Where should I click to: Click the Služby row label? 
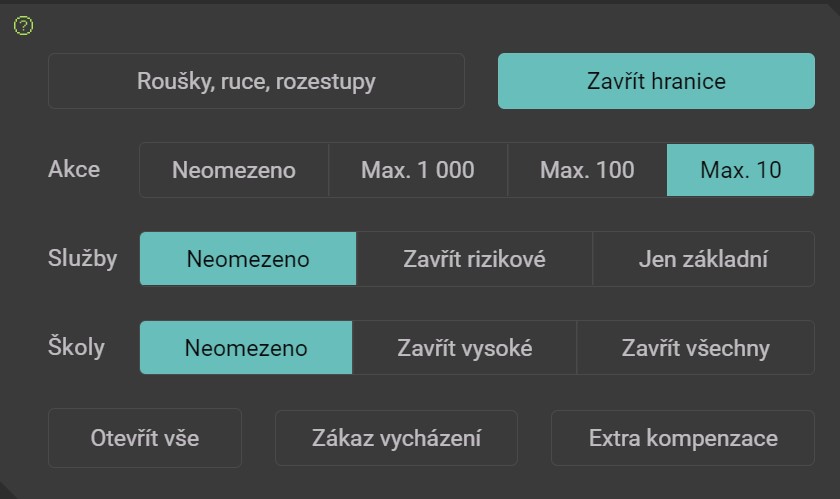point(82,258)
